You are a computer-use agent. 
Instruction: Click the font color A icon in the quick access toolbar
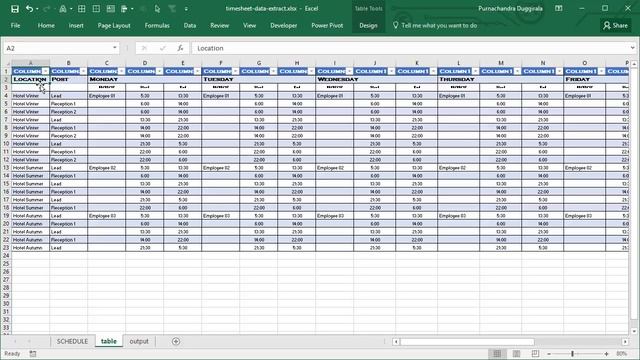tap(63, 9)
